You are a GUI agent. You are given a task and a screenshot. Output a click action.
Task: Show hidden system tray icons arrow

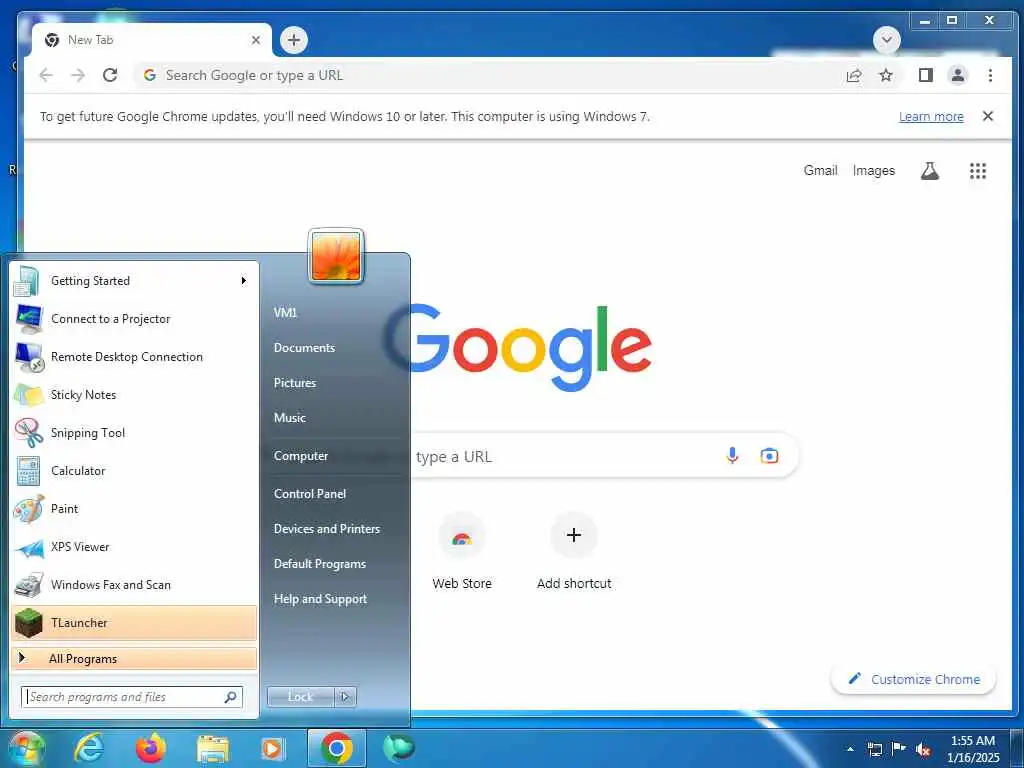(850, 749)
